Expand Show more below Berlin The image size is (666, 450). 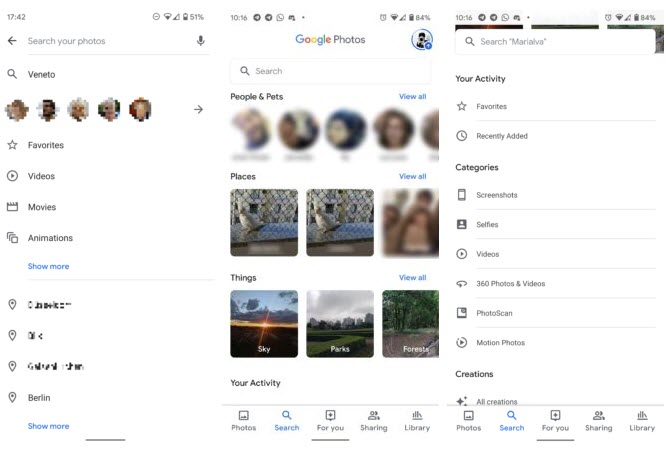(48, 426)
